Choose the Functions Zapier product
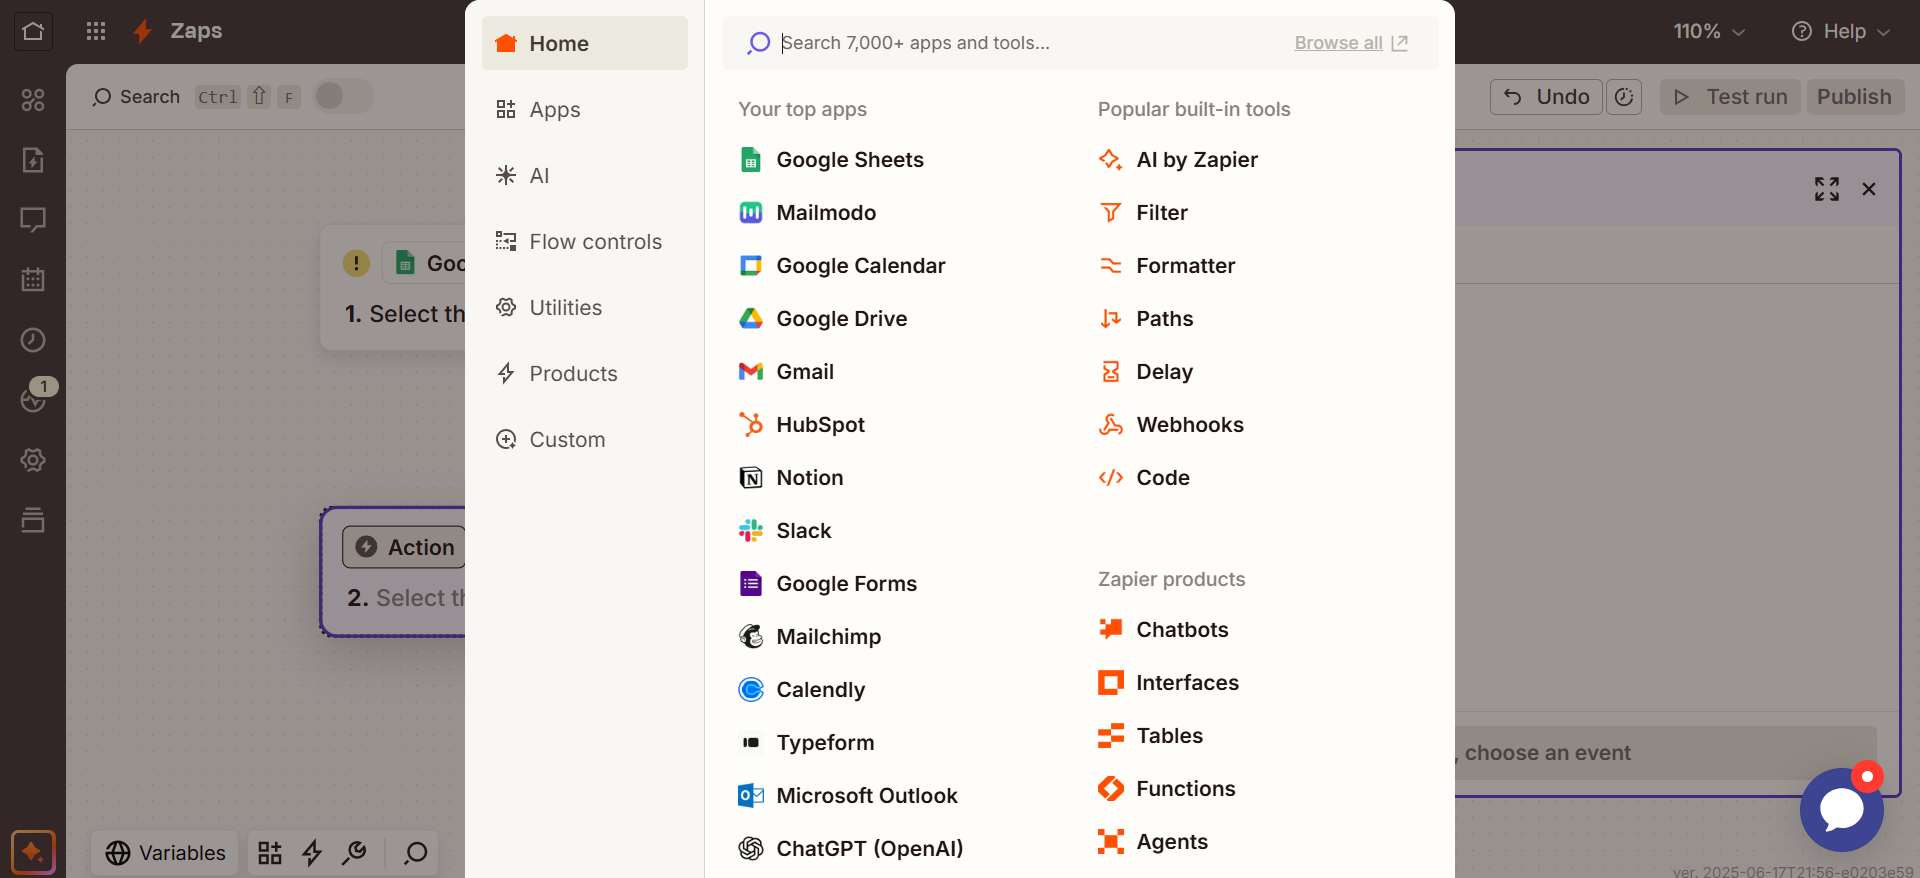This screenshot has height=878, width=1920. pos(1167,789)
